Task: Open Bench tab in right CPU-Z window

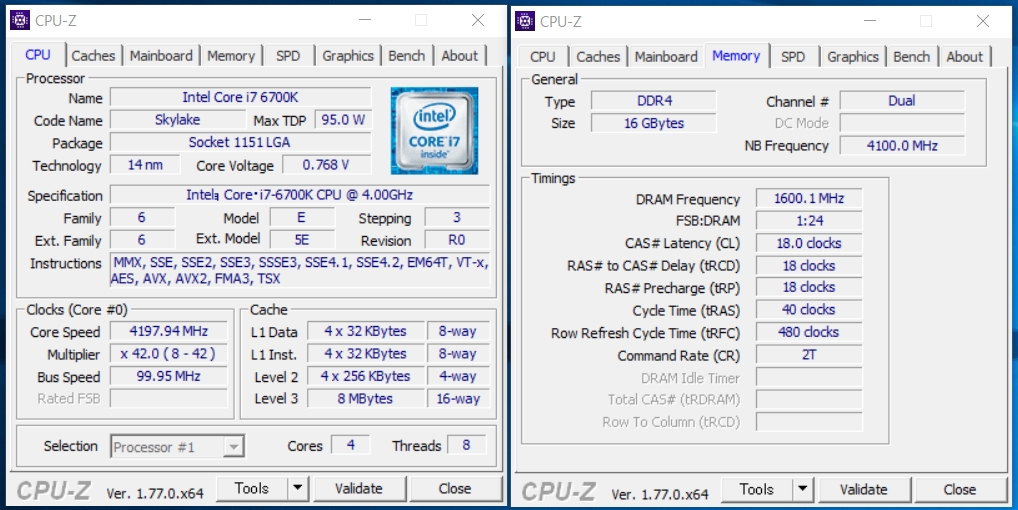Action: coord(912,56)
